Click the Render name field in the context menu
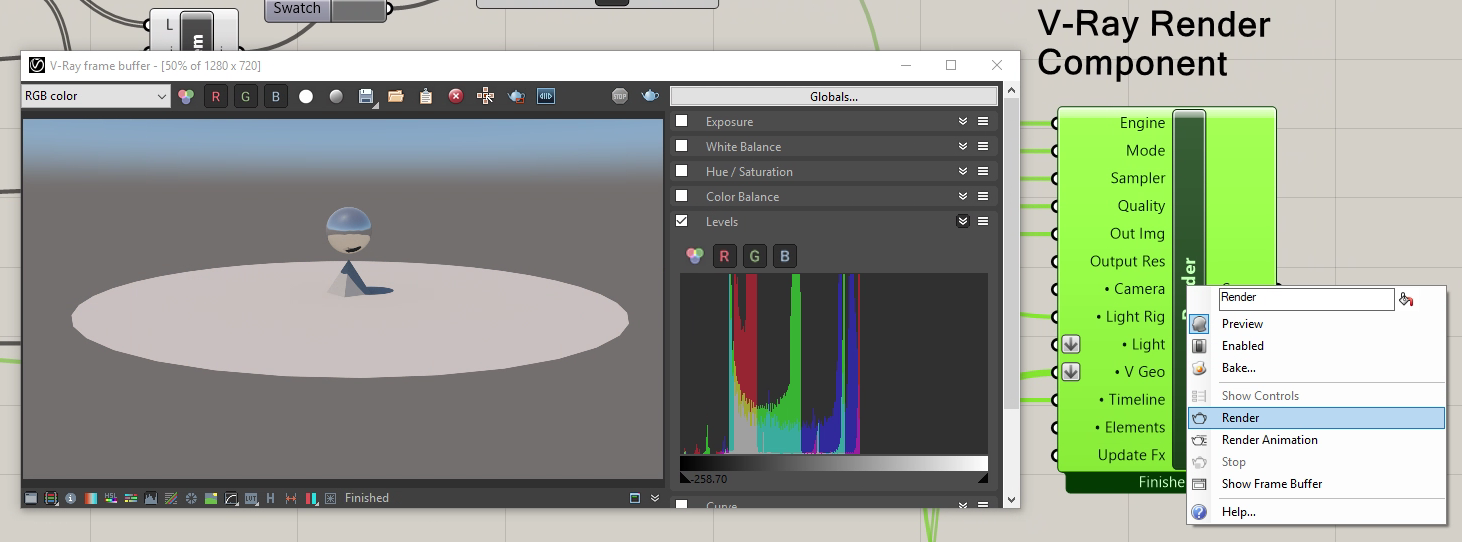This screenshot has height=542, width=1462. [x=1305, y=298]
